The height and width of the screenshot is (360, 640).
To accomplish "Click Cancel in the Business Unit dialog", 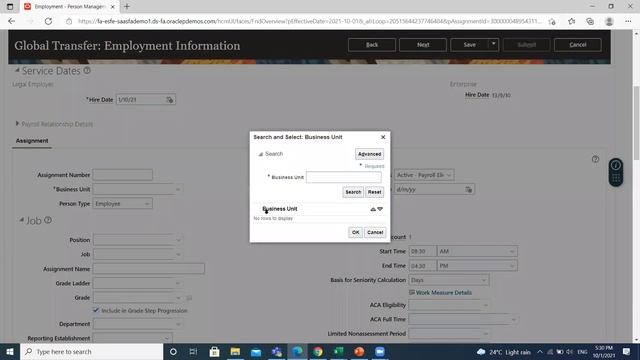I will pyautogui.click(x=375, y=232).
